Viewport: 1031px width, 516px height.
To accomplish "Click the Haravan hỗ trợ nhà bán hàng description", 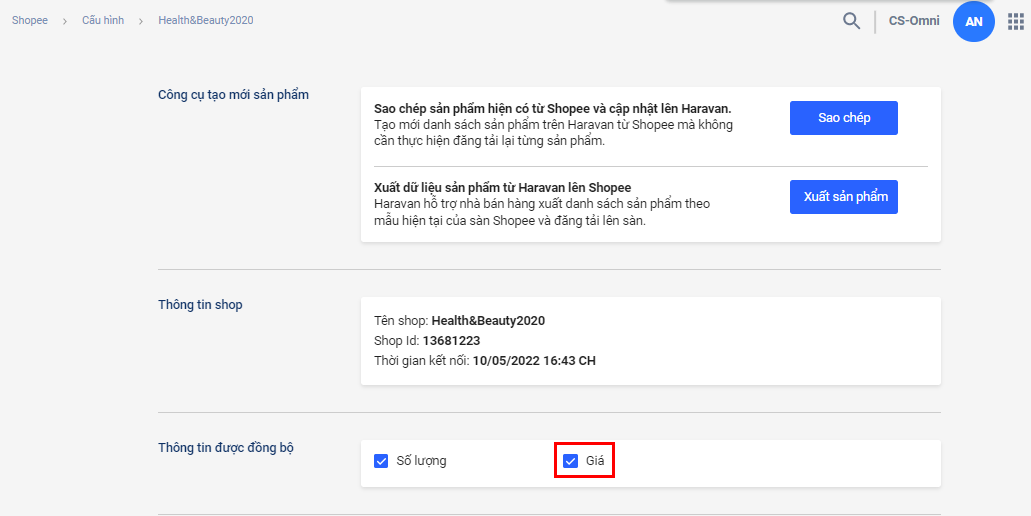I will (541, 204).
